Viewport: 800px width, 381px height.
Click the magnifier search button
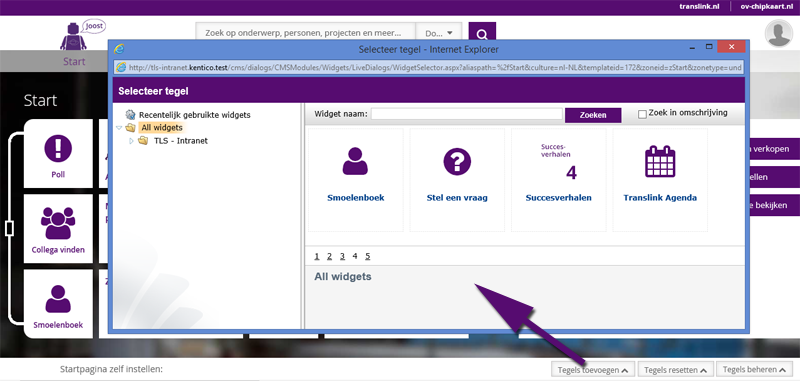[482, 34]
